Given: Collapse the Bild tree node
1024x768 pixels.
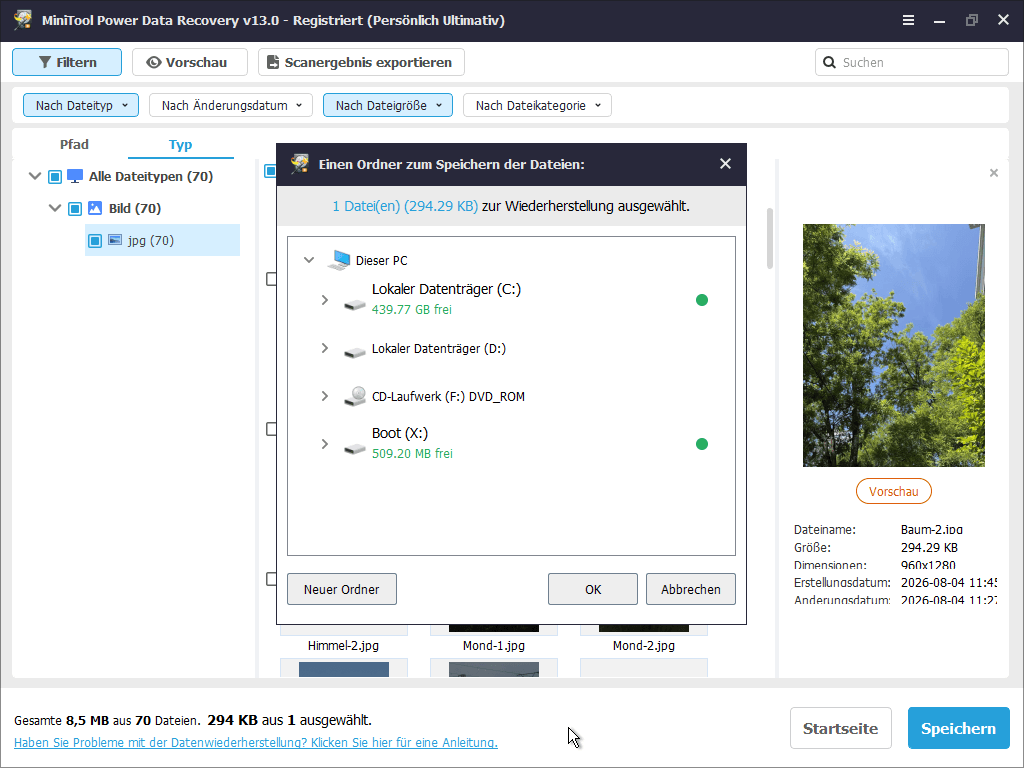Looking at the screenshot, I should [55, 208].
